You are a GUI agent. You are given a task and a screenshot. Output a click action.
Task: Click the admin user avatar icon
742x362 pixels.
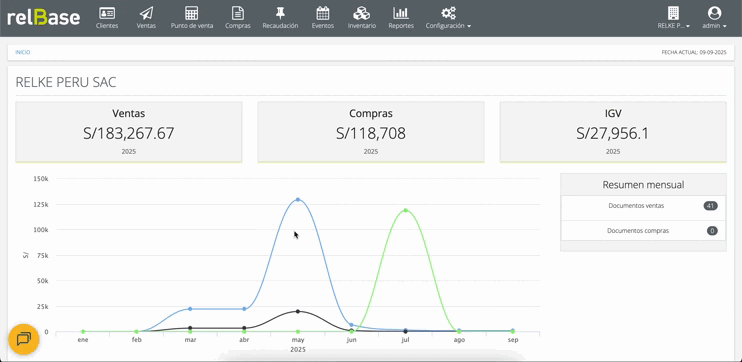[x=714, y=13]
